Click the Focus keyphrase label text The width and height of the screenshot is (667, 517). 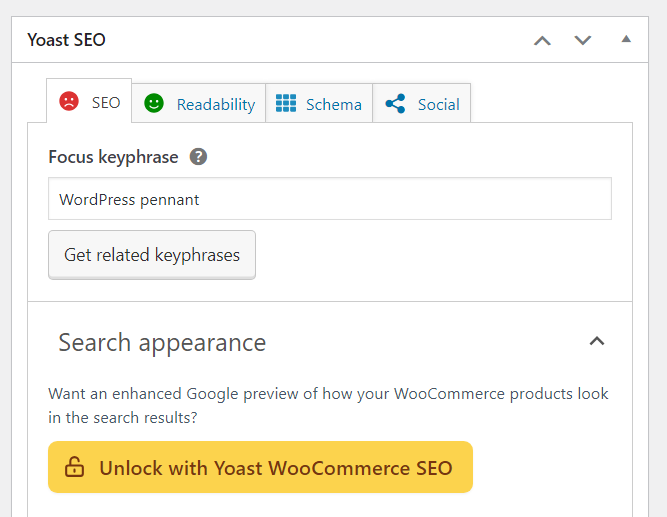113,156
